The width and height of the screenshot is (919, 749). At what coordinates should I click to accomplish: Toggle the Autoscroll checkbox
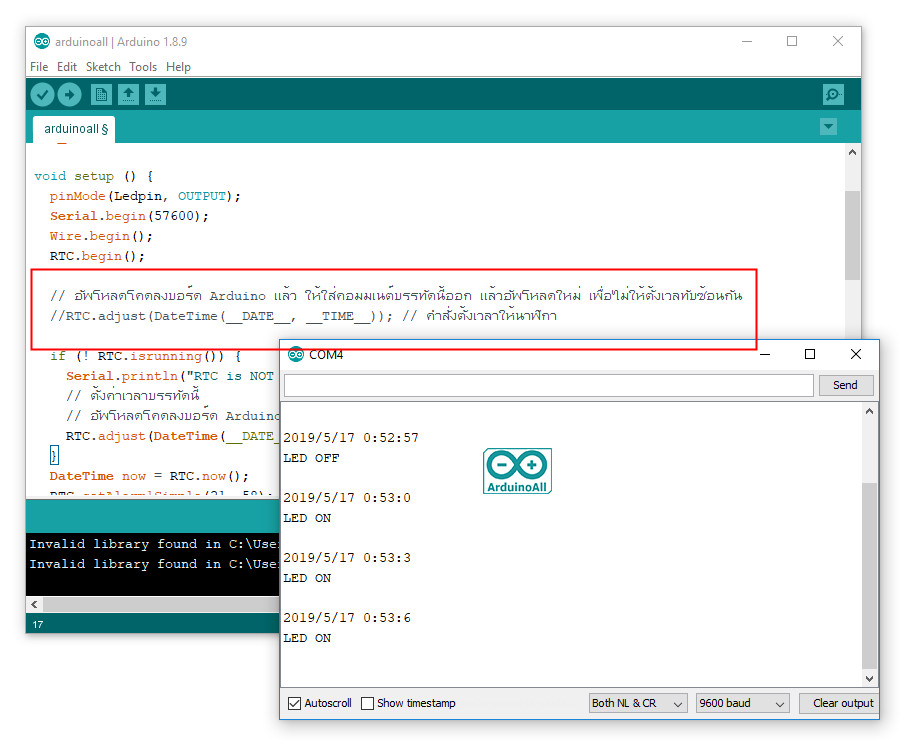pyautogui.click(x=294, y=703)
